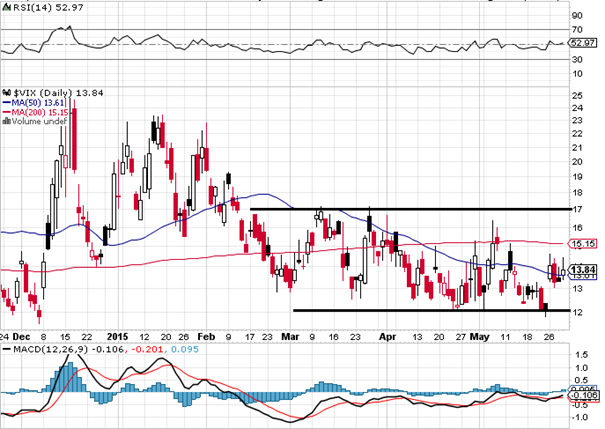The image size is (605, 429).
Task: Click the Volume undef legend label
Action: pos(40,122)
